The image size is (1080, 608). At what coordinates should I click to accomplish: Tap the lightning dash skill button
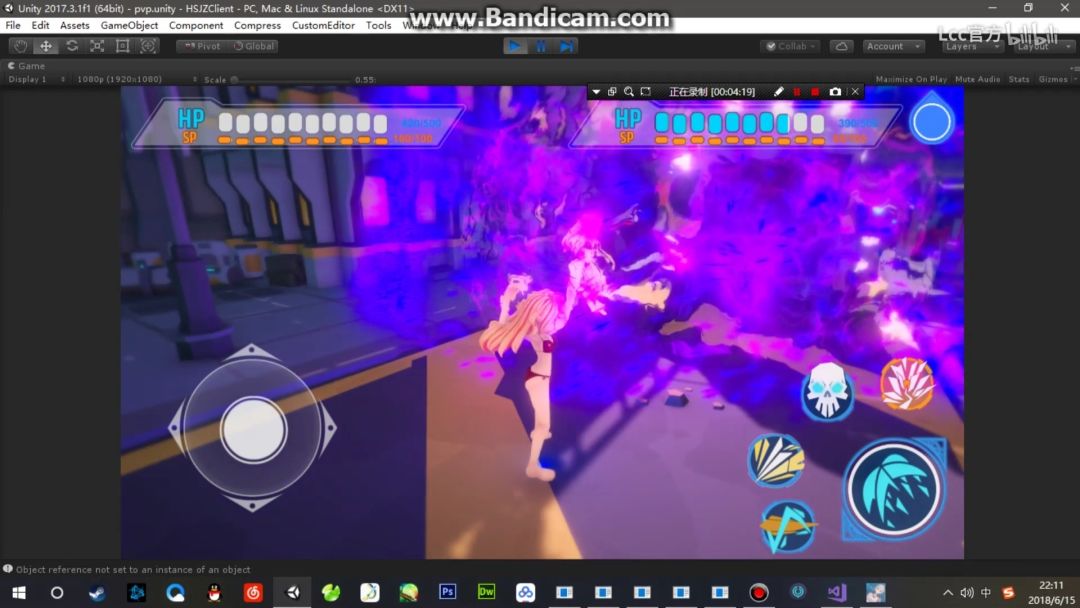click(788, 527)
